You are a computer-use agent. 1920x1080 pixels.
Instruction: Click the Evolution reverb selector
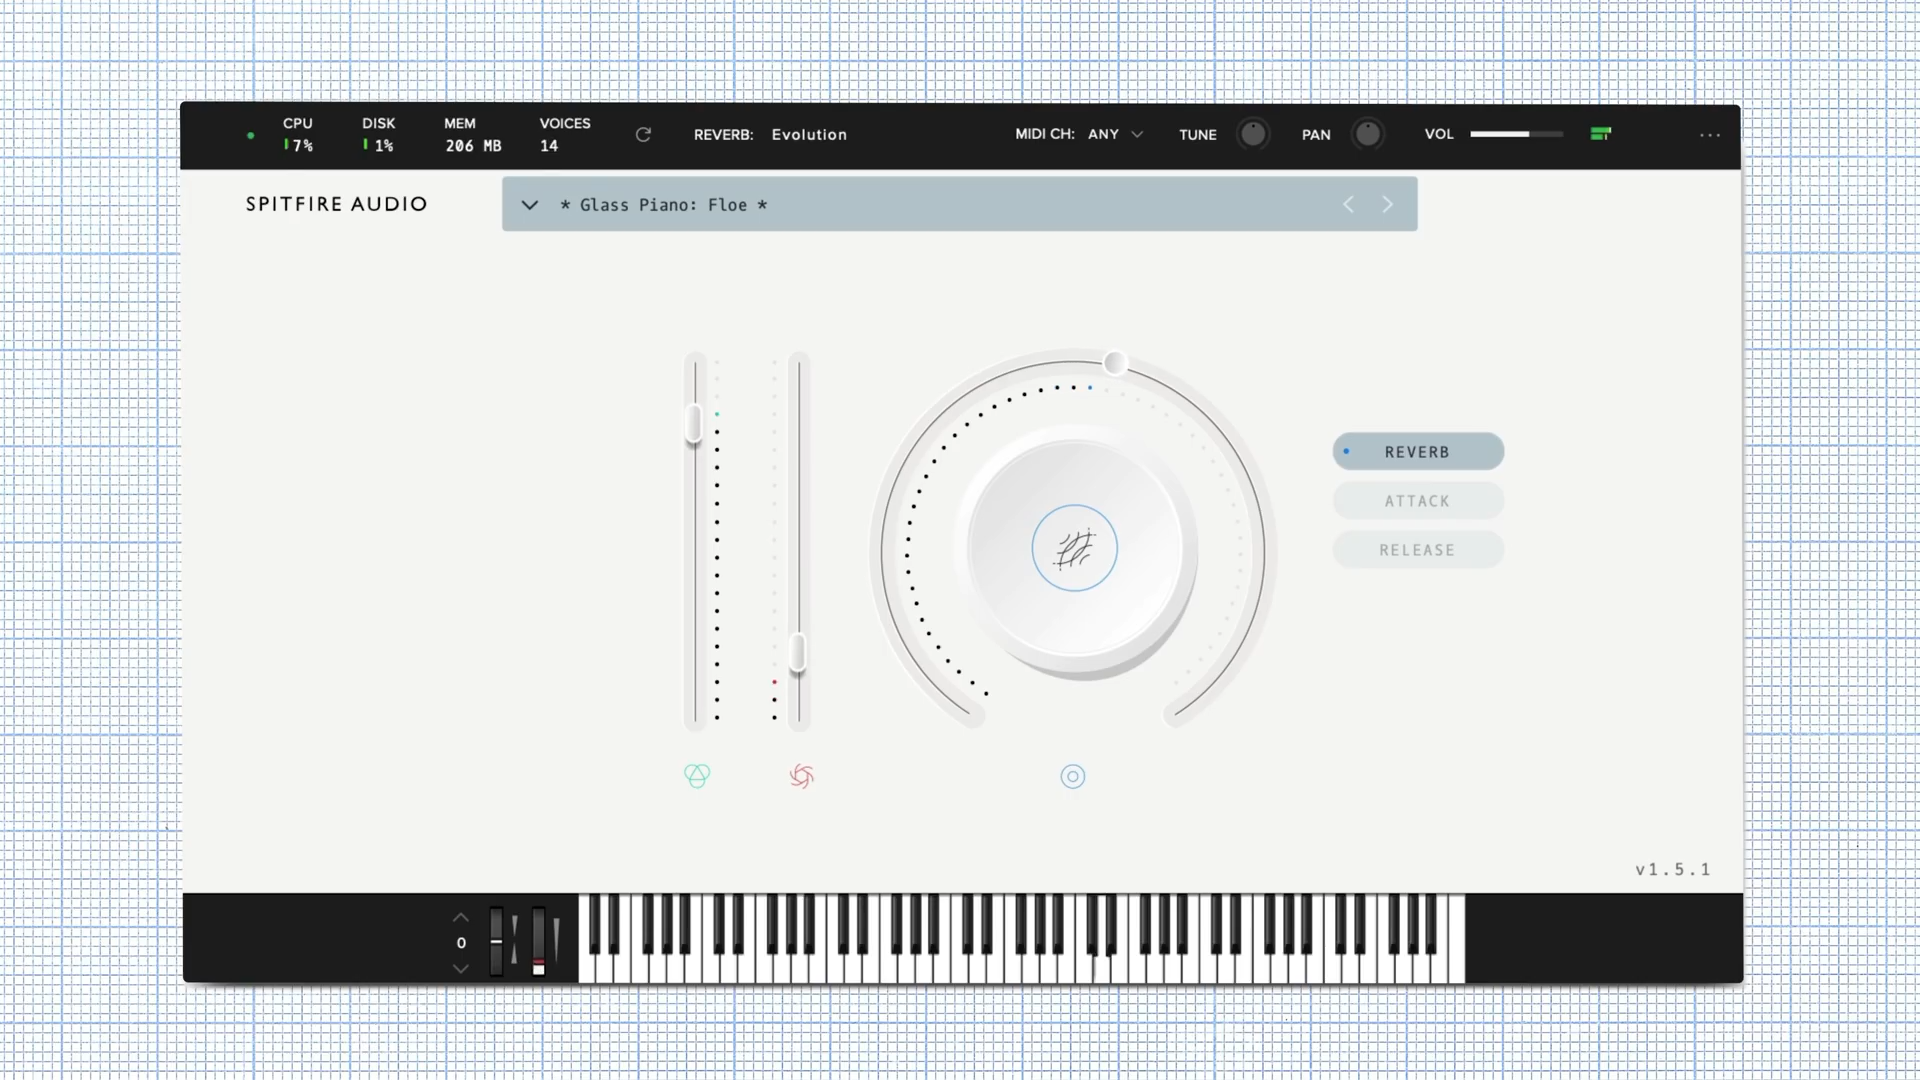tap(809, 134)
